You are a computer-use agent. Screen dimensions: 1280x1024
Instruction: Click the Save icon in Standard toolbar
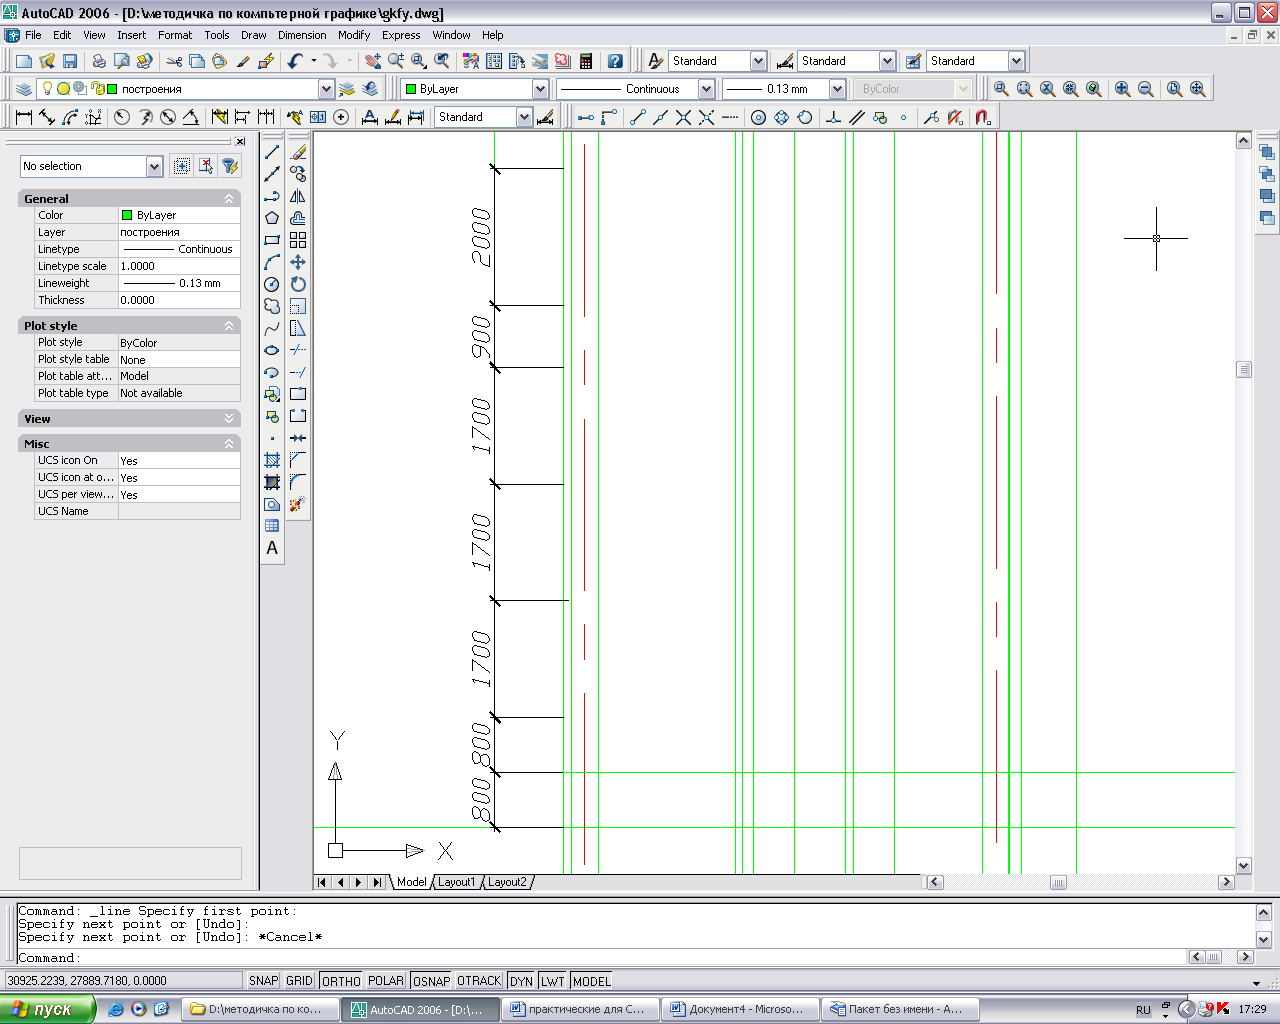70,61
